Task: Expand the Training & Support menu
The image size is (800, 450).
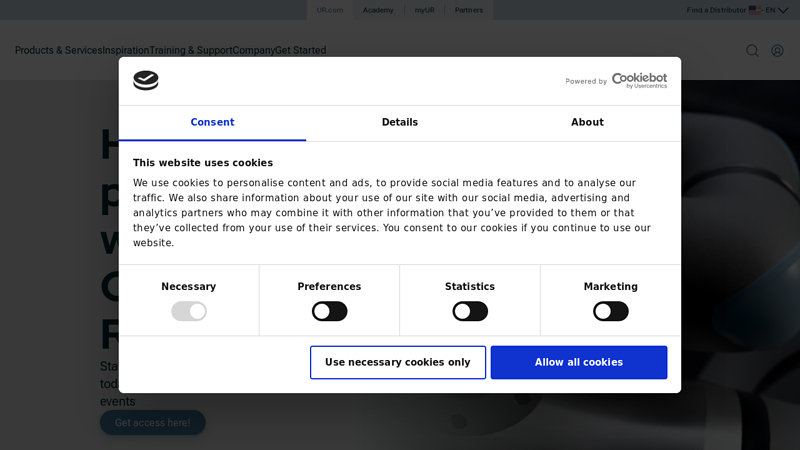Action: point(191,51)
